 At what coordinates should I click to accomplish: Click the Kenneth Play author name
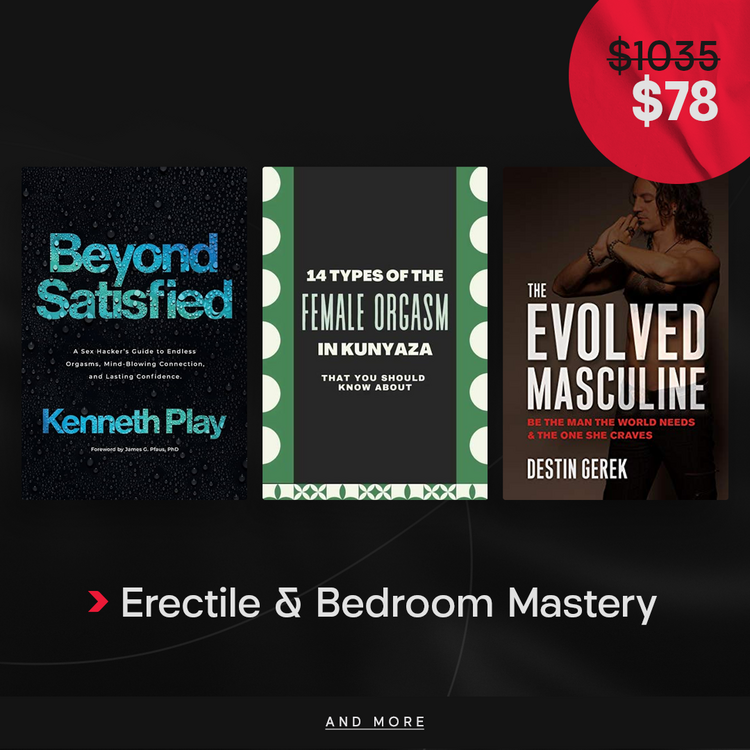[134, 423]
